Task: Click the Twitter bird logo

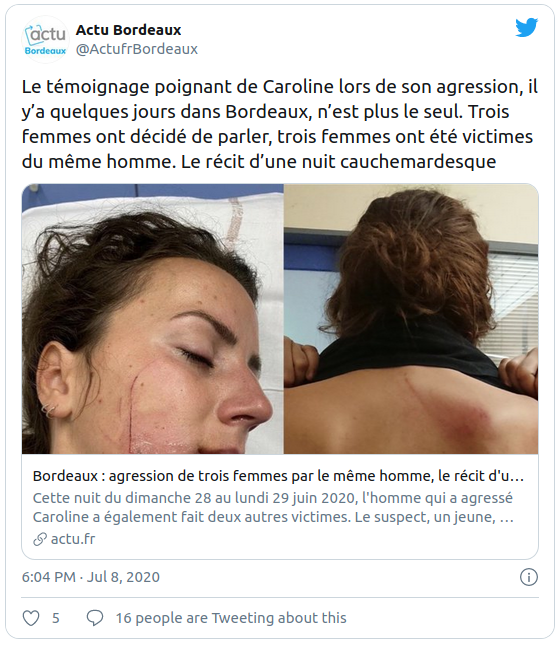Action: pyautogui.click(x=527, y=28)
